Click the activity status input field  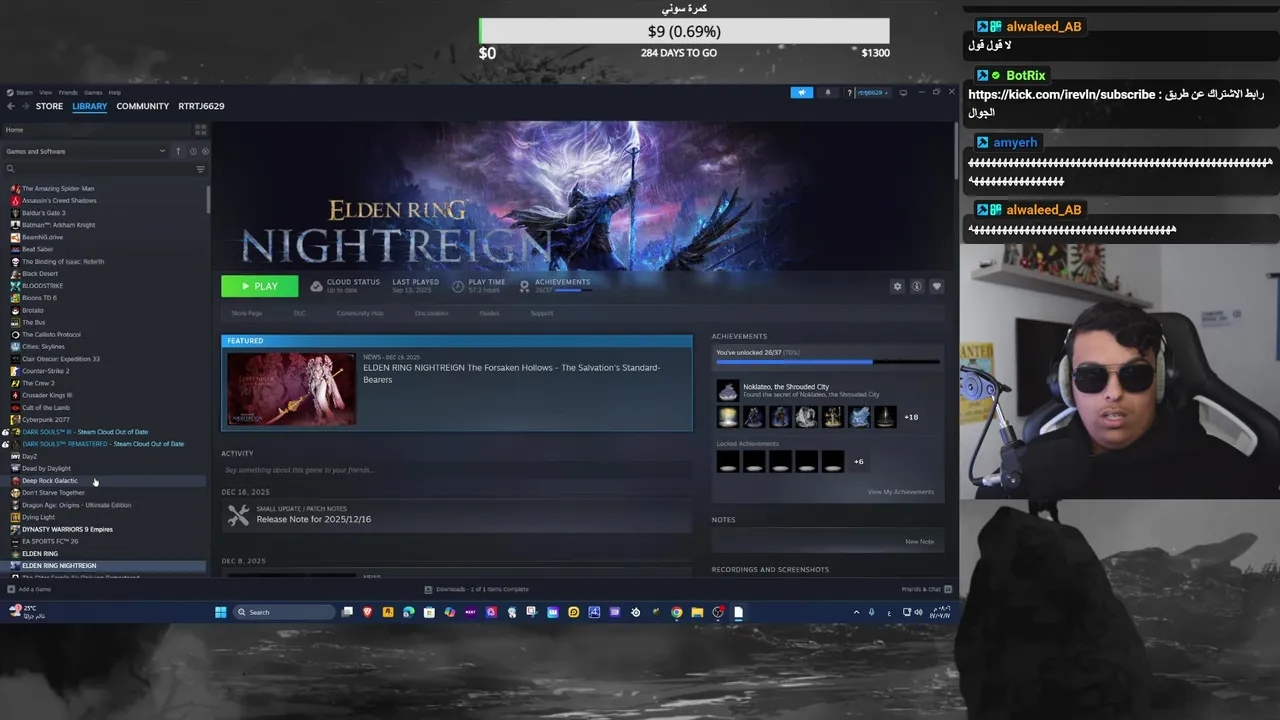coord(456,470)
